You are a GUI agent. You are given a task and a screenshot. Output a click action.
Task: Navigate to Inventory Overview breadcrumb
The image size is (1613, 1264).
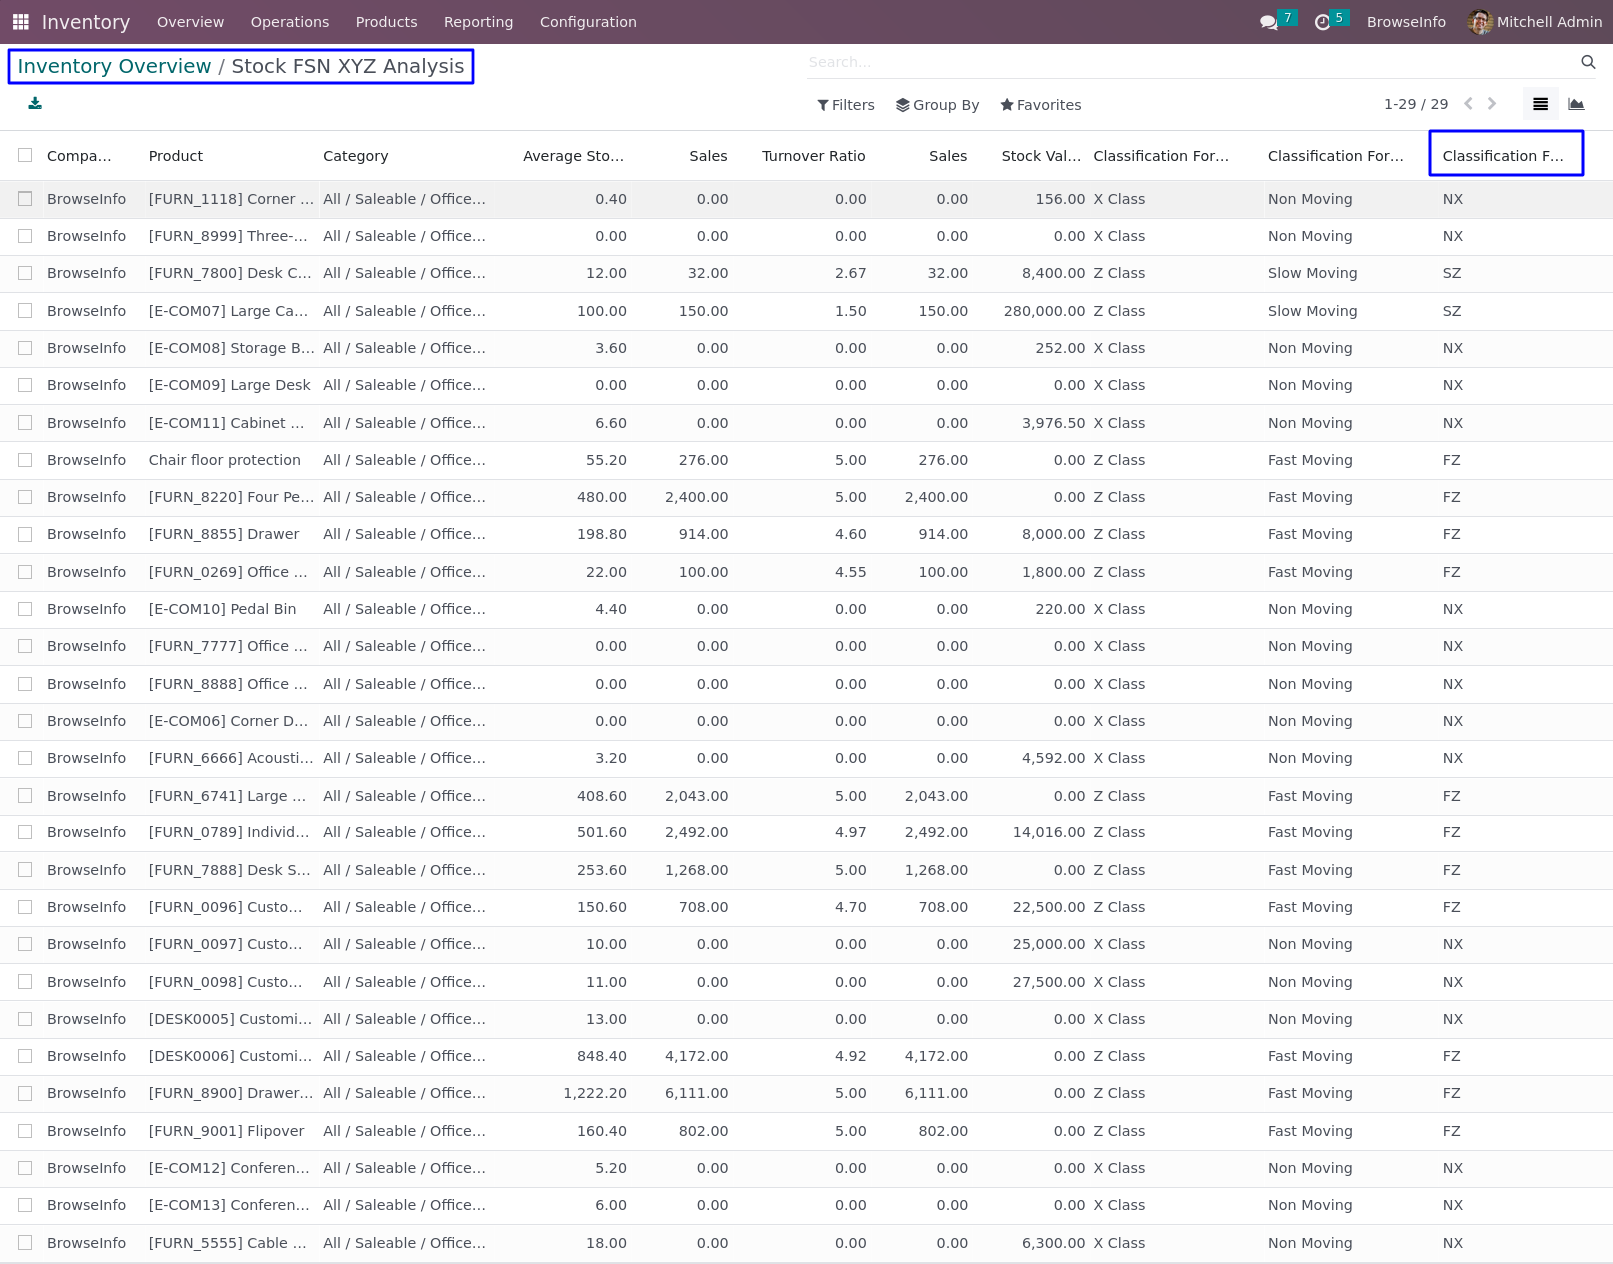click(114, 66)
